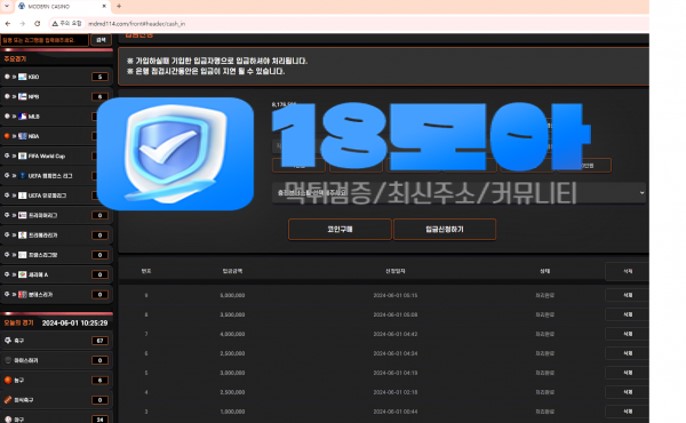686x423 pixels.
Task: Delete the 3,000,000 deposit row dated 04:19
Action: coord(627,373)
